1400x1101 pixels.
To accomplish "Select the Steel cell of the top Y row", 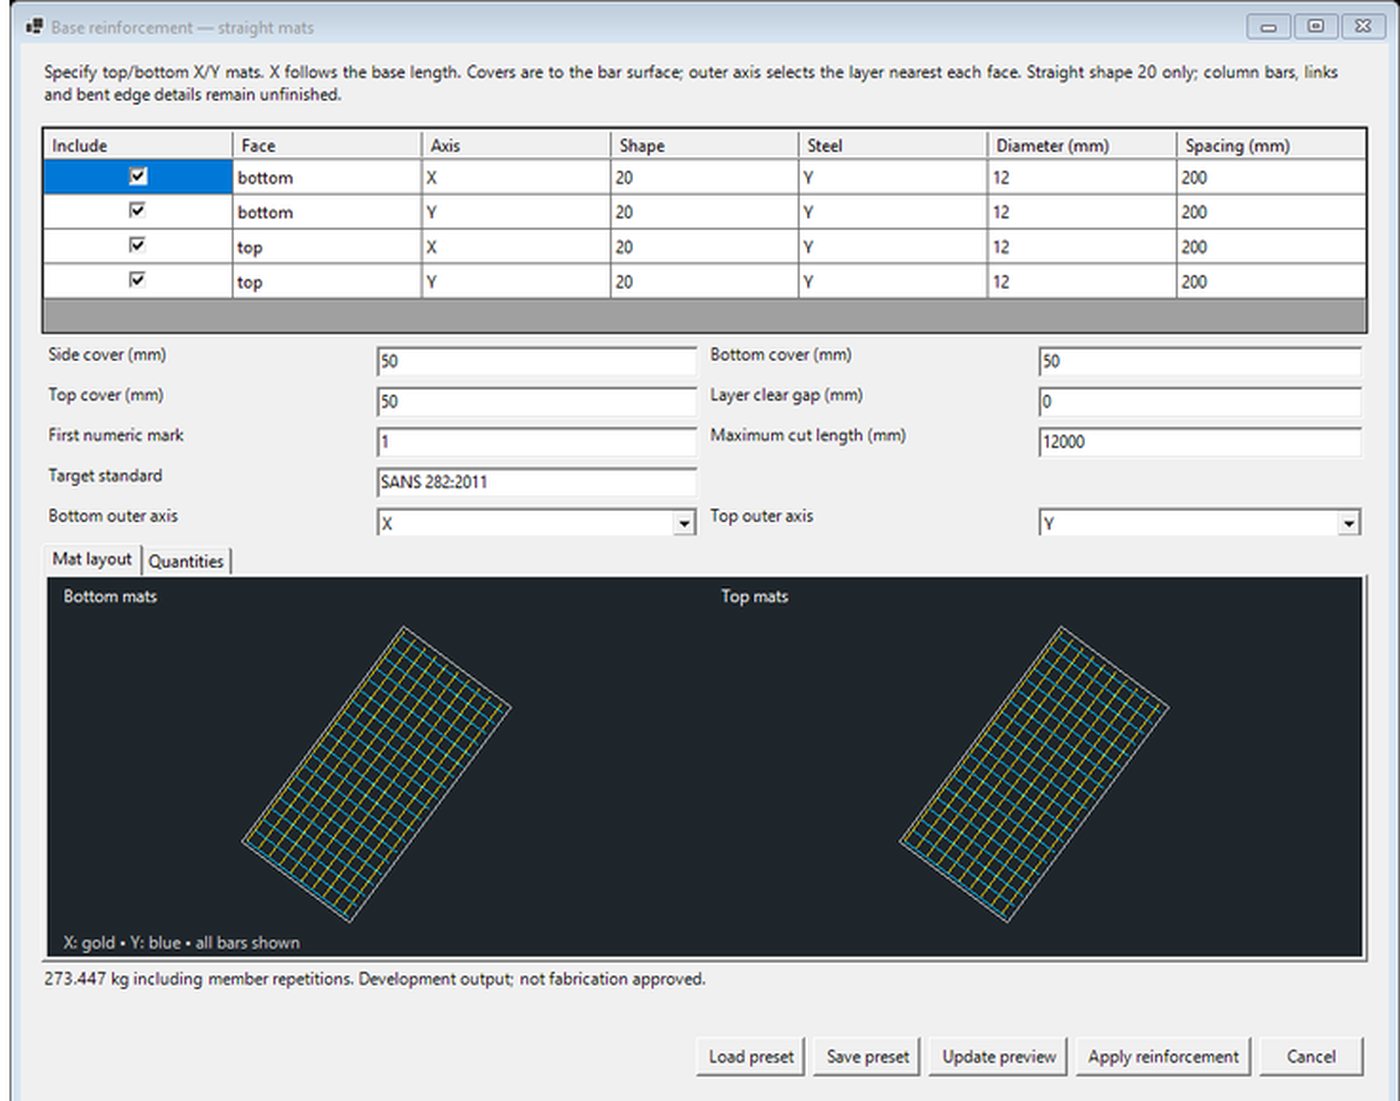I will 893,282.
